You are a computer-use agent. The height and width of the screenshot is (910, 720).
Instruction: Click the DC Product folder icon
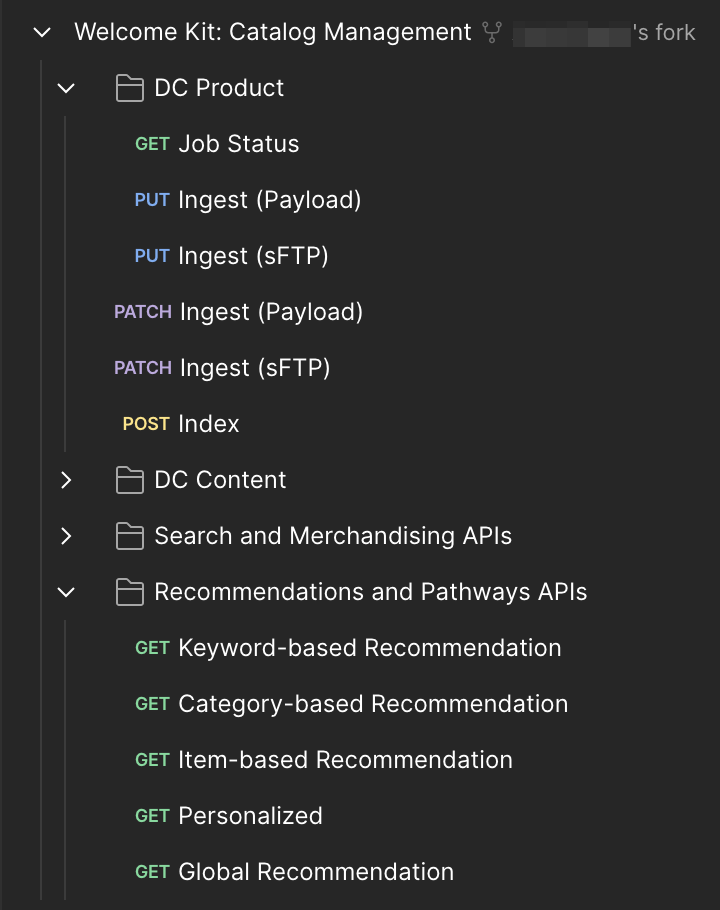[x=130, y=88]
